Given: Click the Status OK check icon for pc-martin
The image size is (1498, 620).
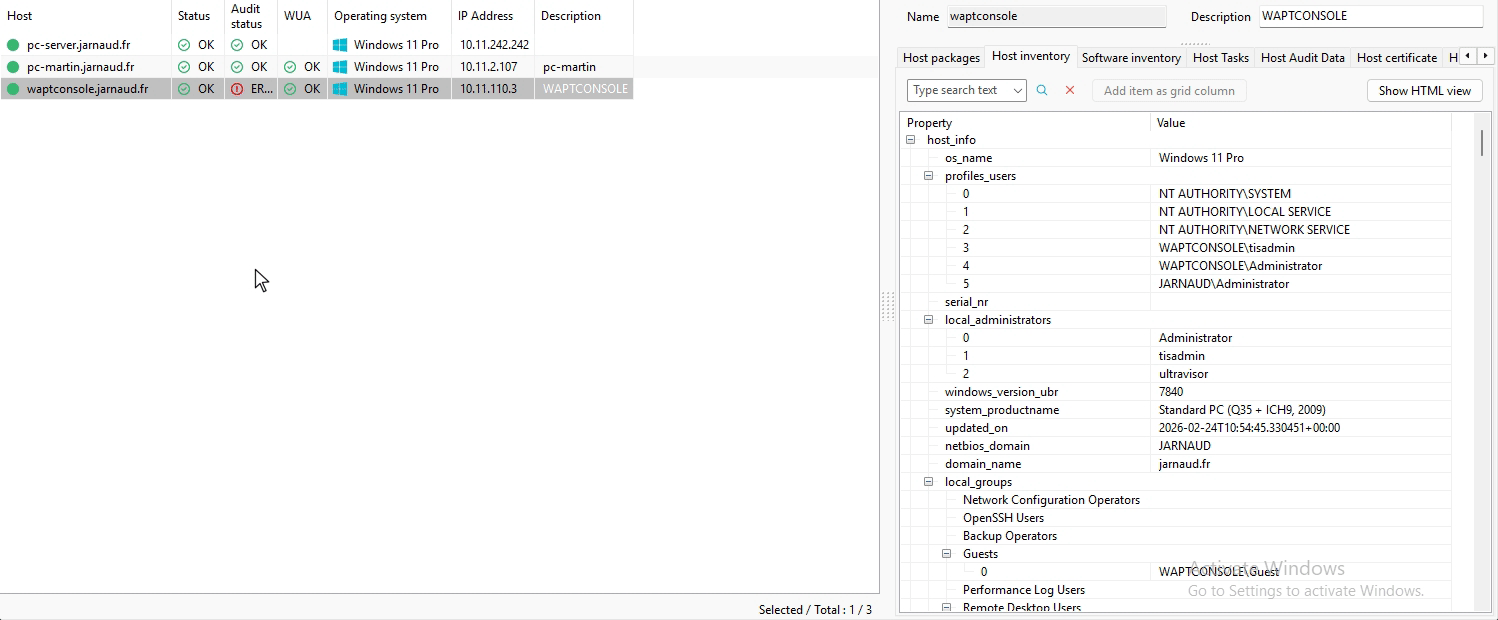Looking at the screenshot, I should (x=184, y=67).
